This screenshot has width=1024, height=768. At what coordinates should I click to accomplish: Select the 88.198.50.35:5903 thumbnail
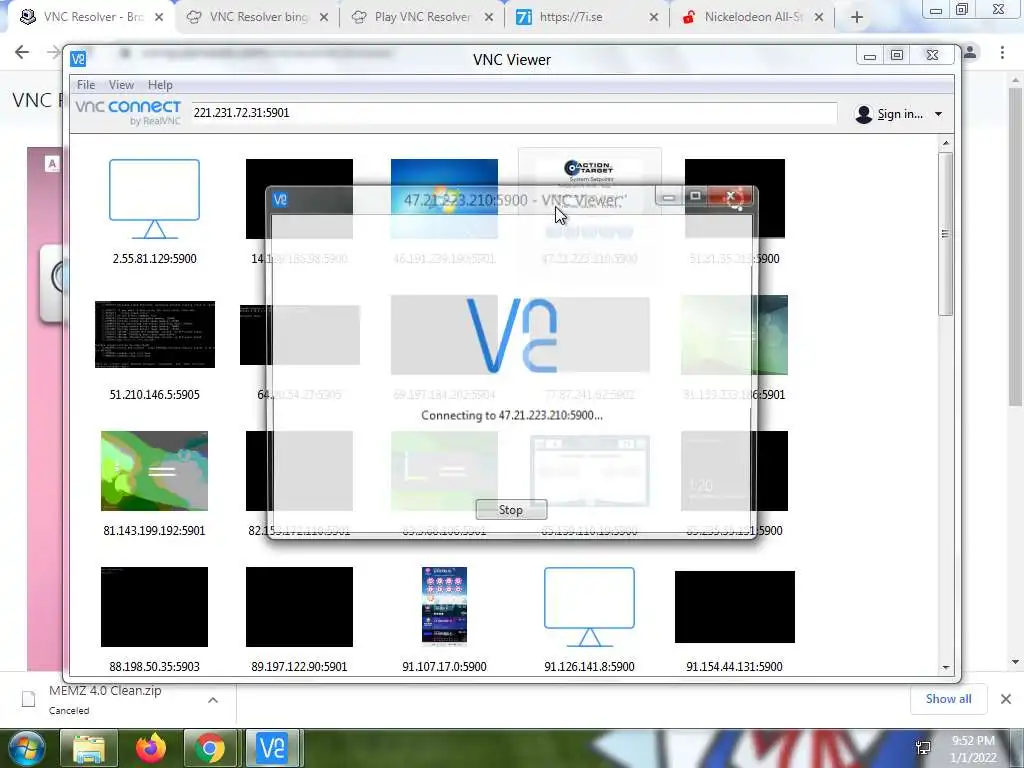click(154, 607)
